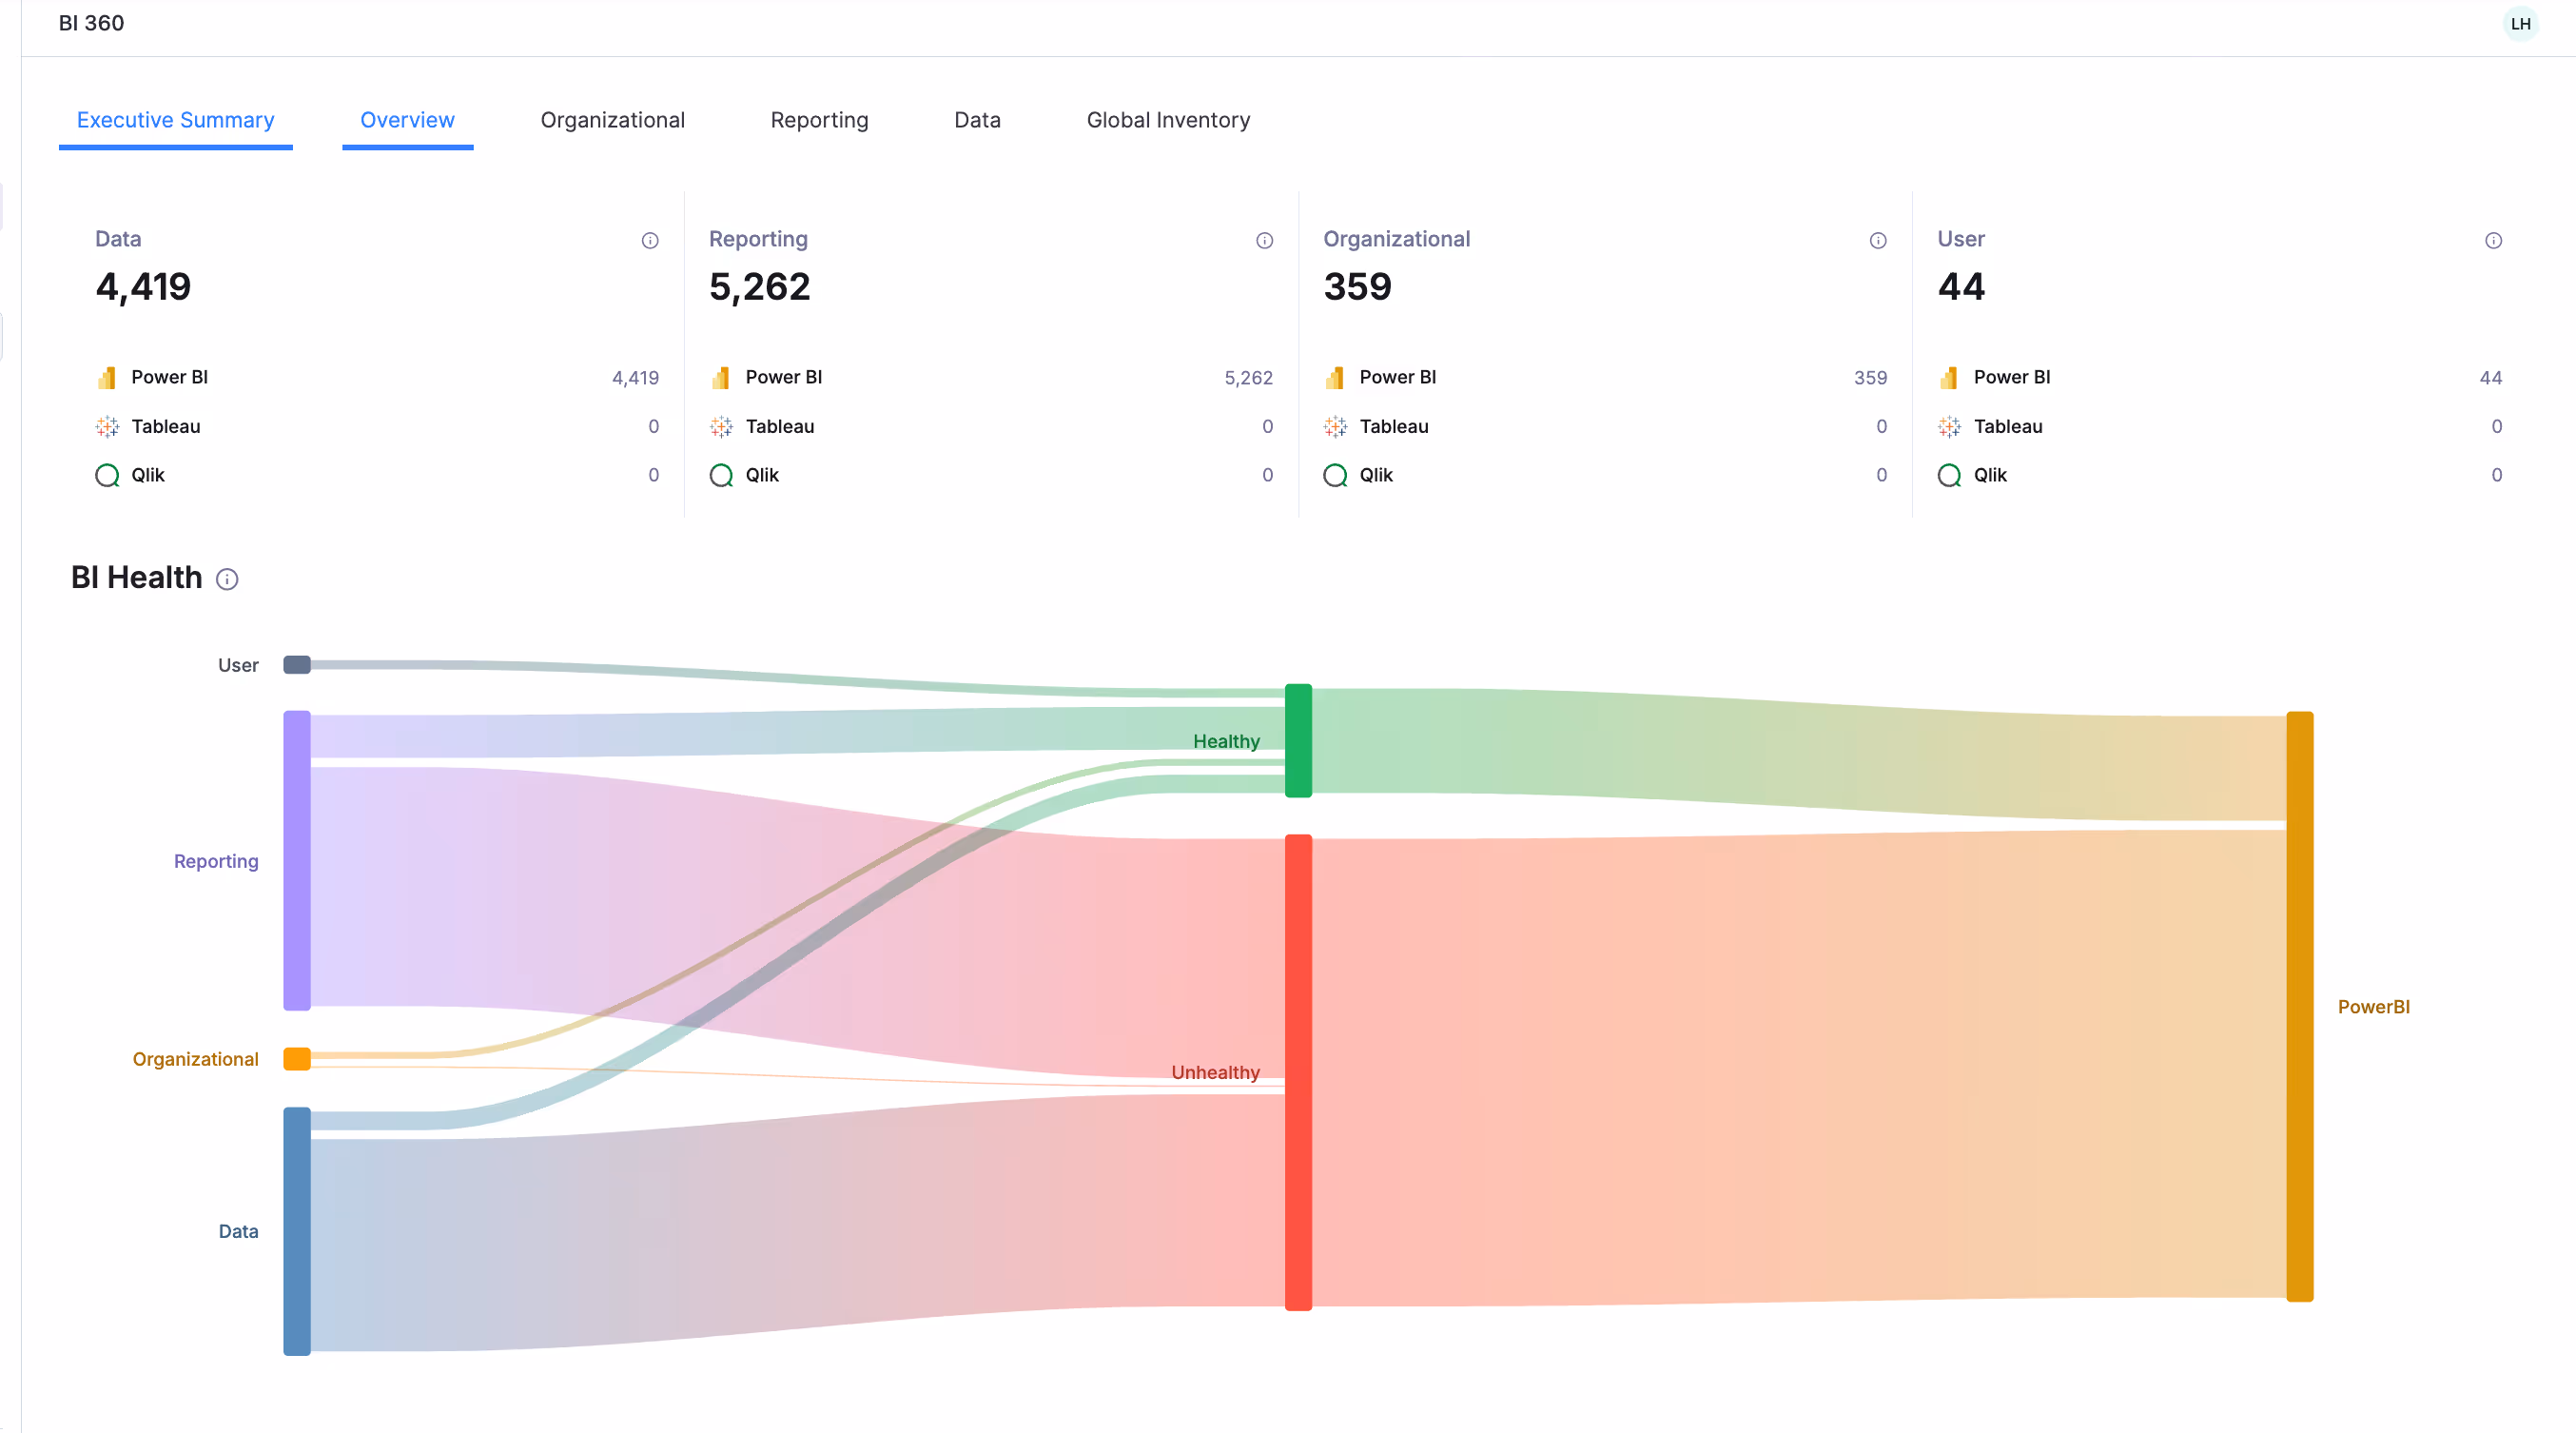2576x1433 pixels.
Task: Click the BI 360 title in the header
Action: 92,23
